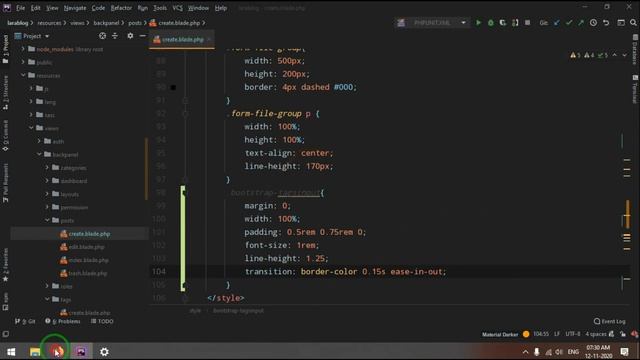The height and width of the screenshot is (360, 640).
Task: Expand the dashboard folder
Action: 47,180
